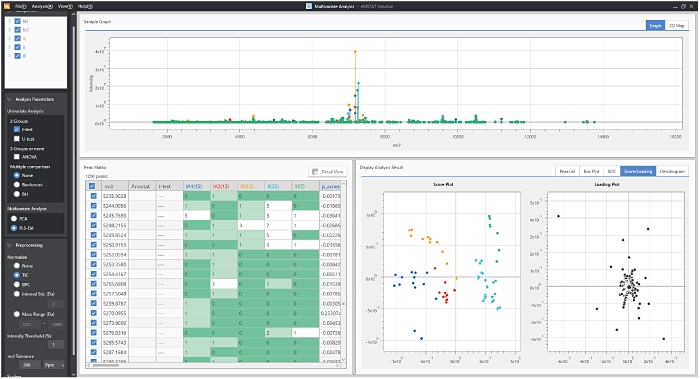
Task: Select Mass Range (Da) normalization
Action: tap(17, 314)
